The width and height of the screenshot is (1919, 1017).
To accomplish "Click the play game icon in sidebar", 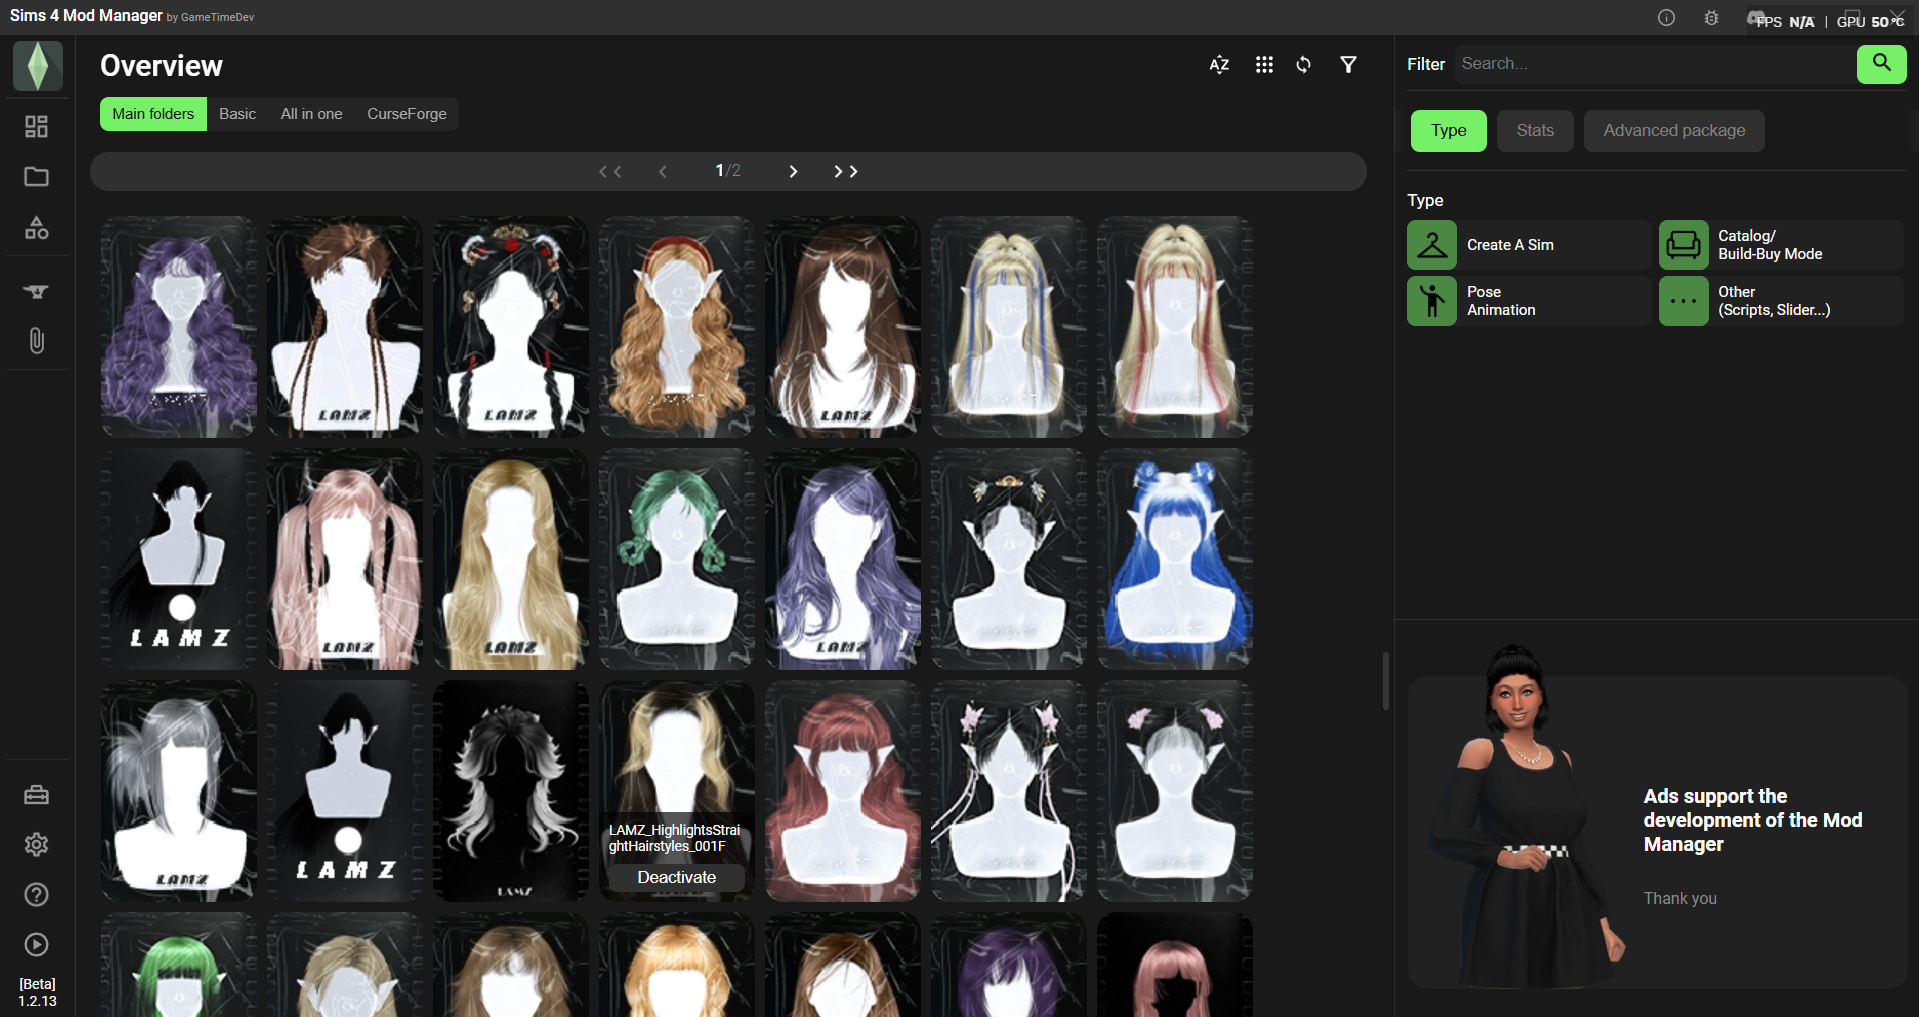I will (x=37, y=945).
